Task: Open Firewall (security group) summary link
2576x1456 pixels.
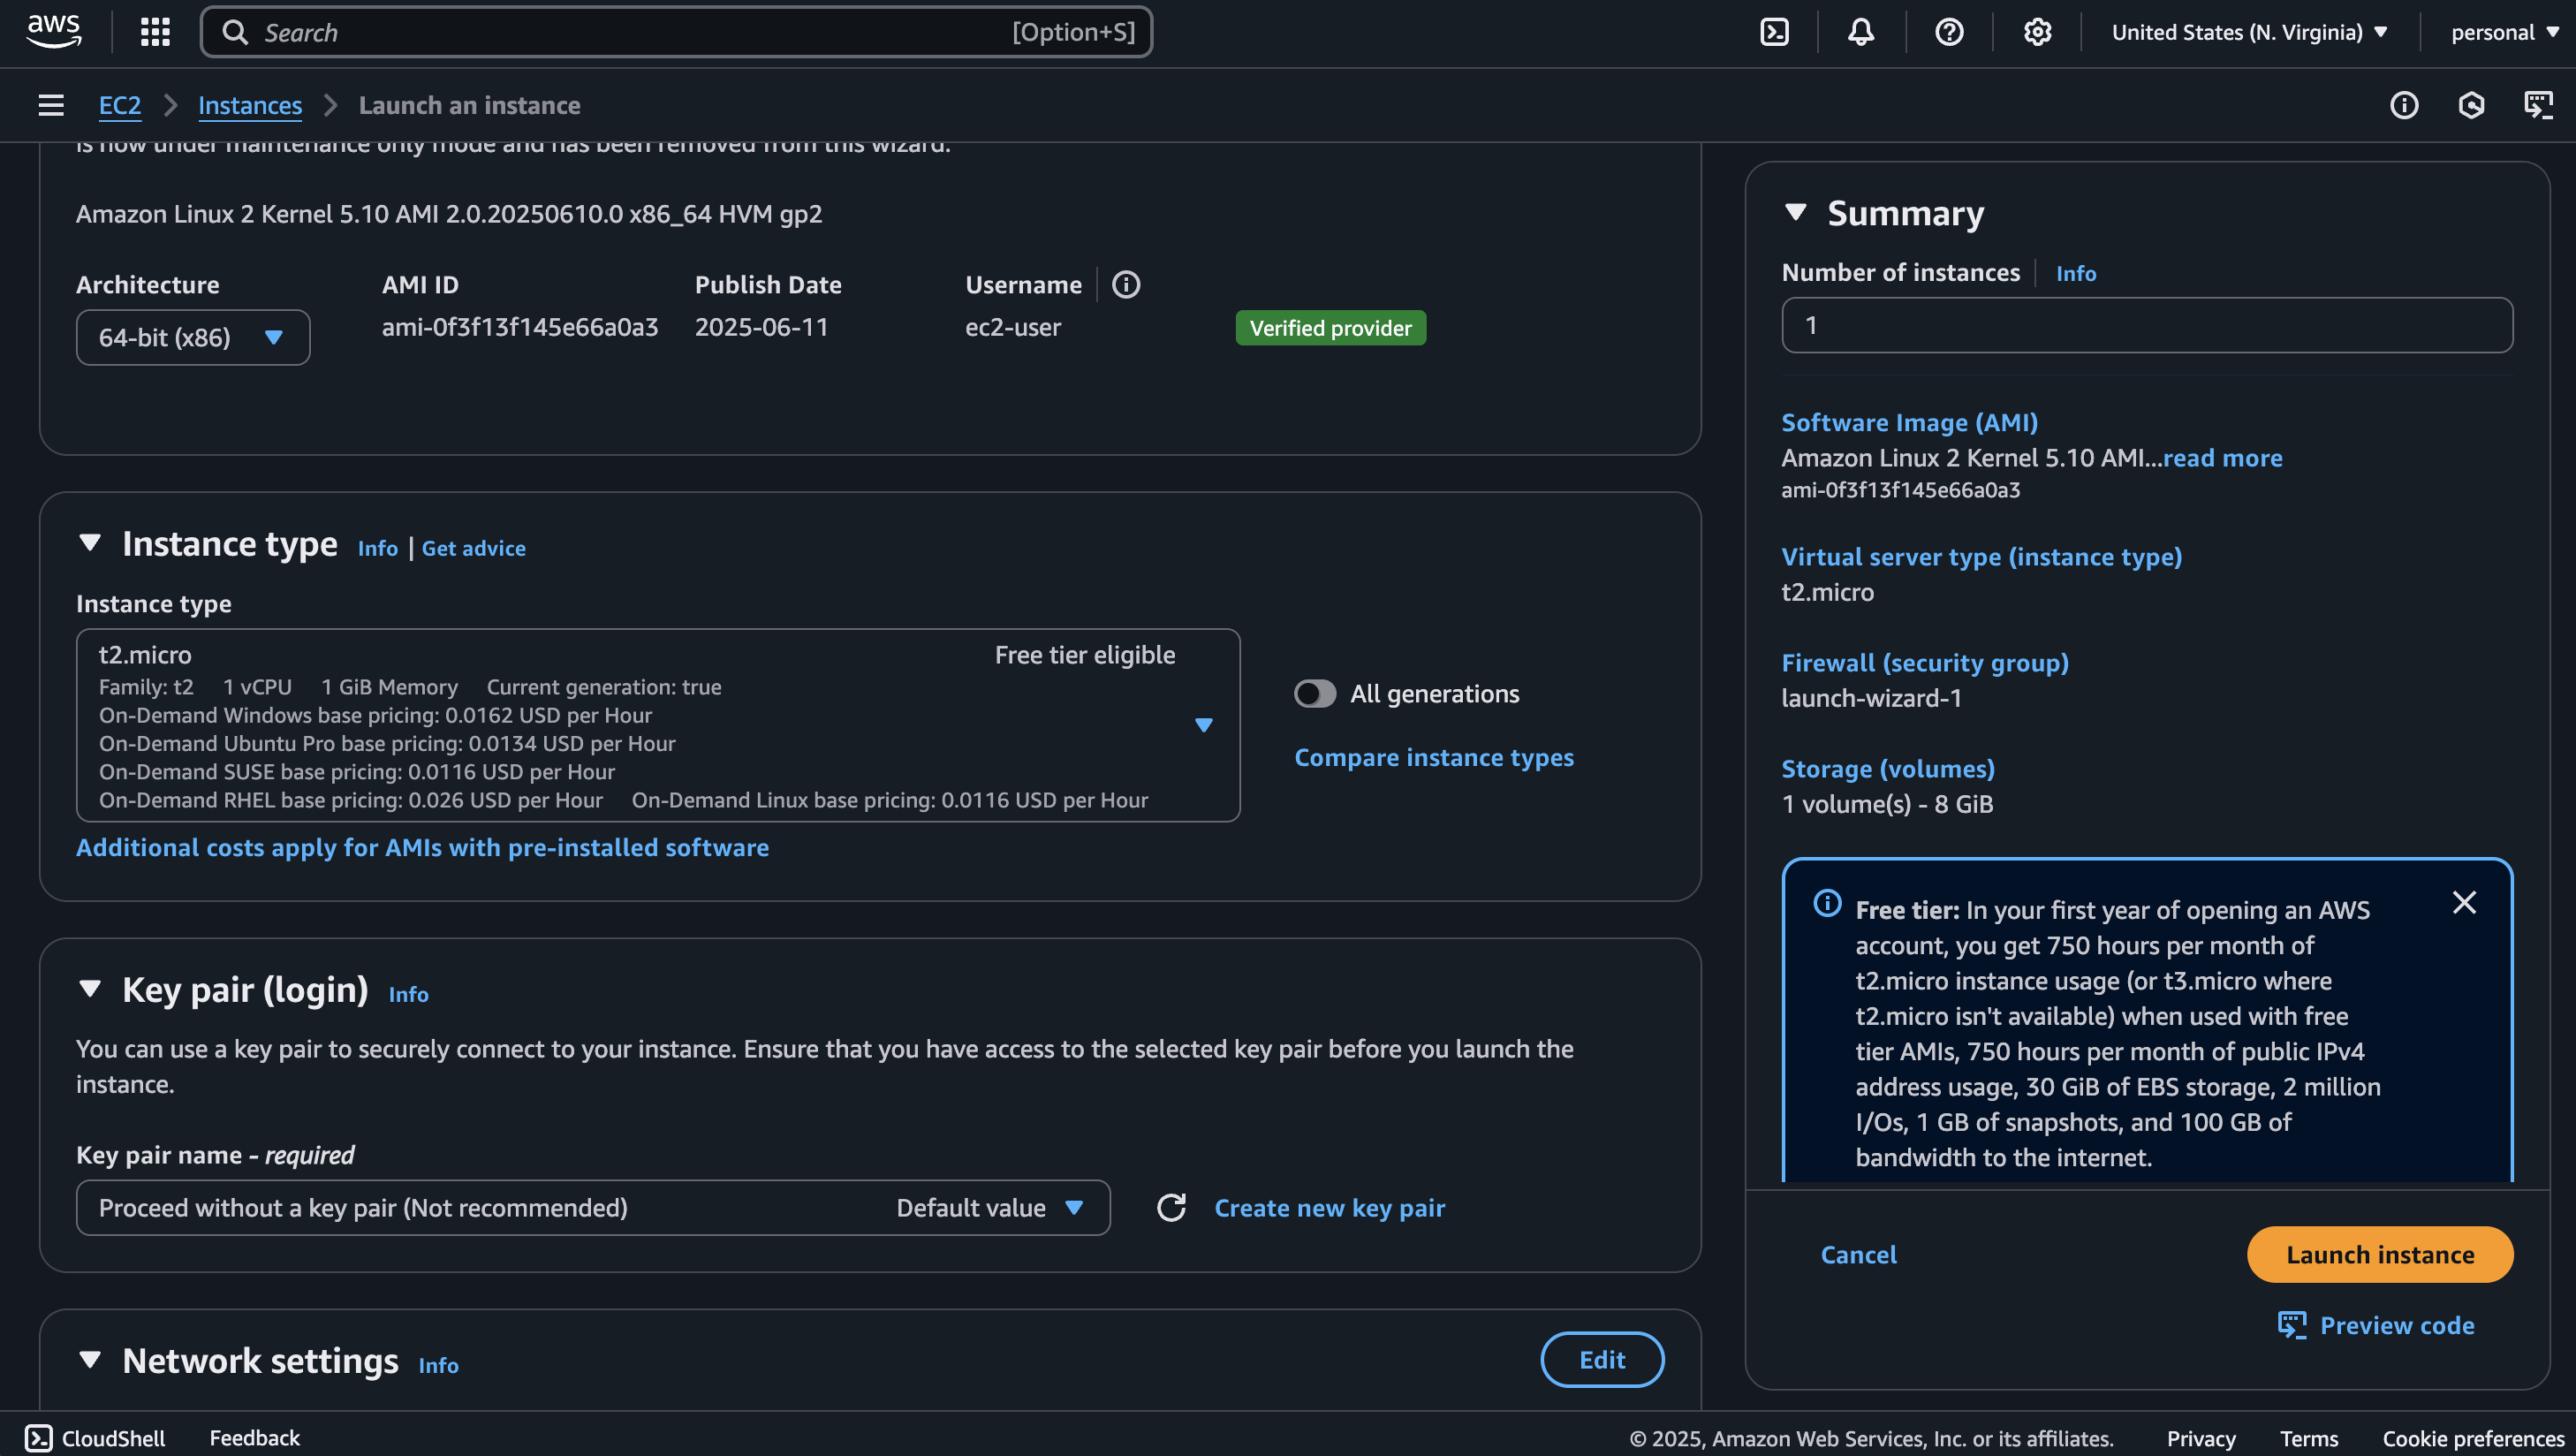Action: (1925, 662)
